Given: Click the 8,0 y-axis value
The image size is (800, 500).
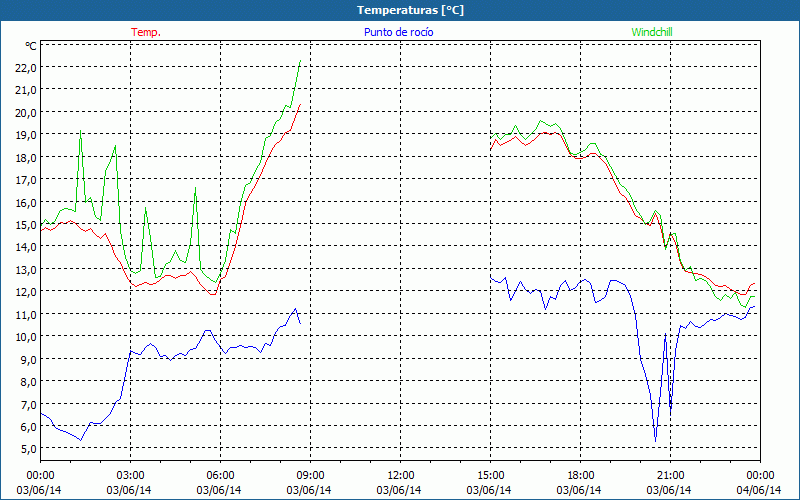Looking at the screenshot, I should [29, 382].
